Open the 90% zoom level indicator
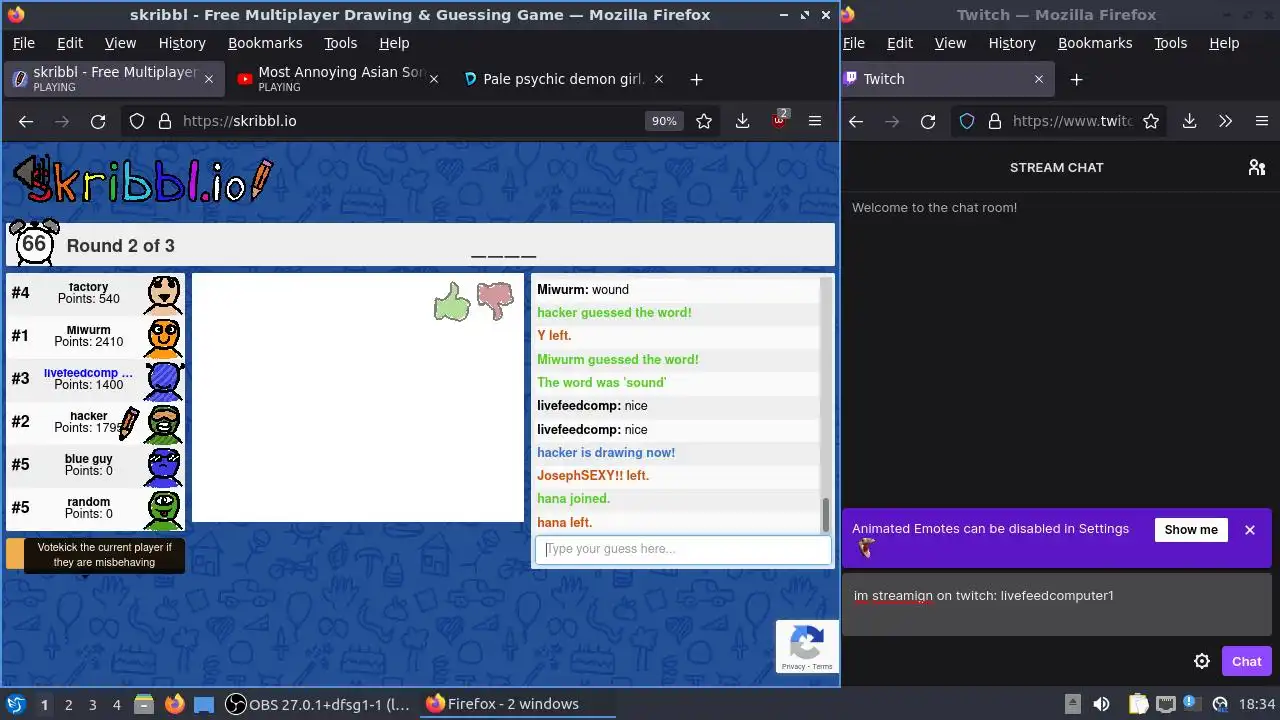This screenshot has height=720, width=1280. click(664, 121)
